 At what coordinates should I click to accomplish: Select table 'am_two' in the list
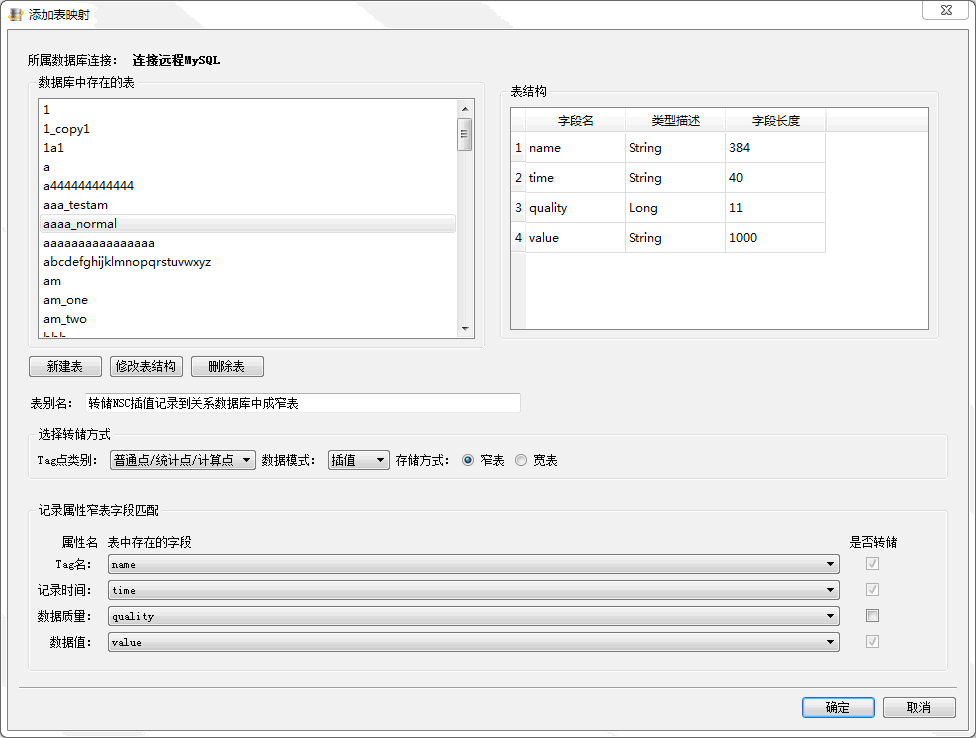(x=248, y=319)
